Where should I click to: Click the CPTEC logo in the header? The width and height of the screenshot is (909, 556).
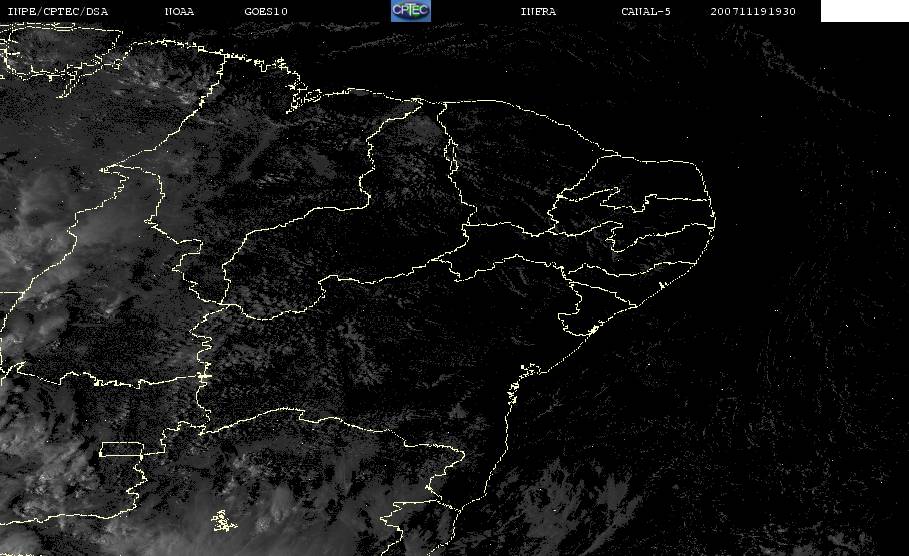(410, 10)
